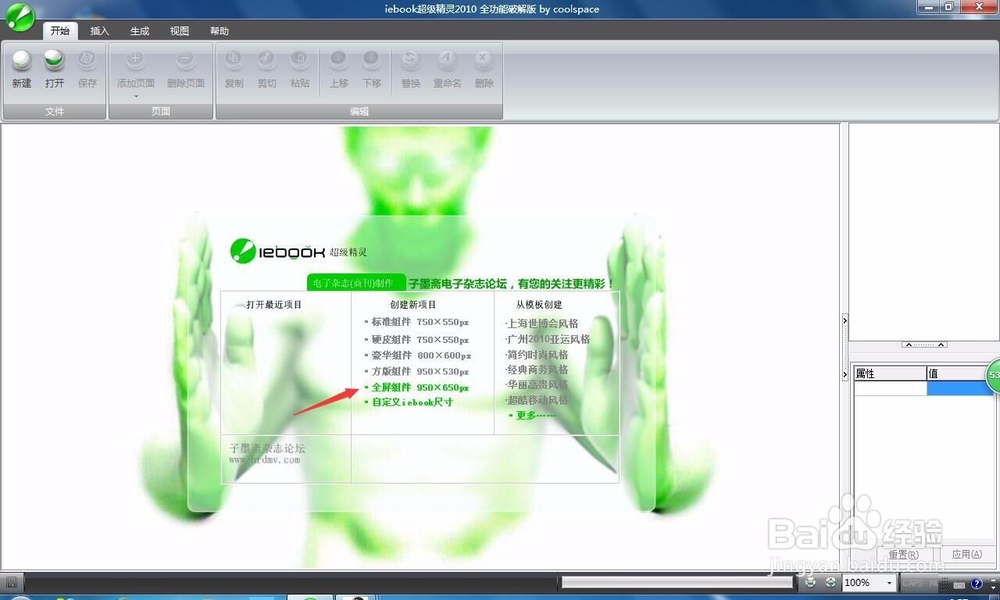Switch to the 视图 ribbon tab
Viewport: 1000px width, 600px height.
[x=179, y=31]
